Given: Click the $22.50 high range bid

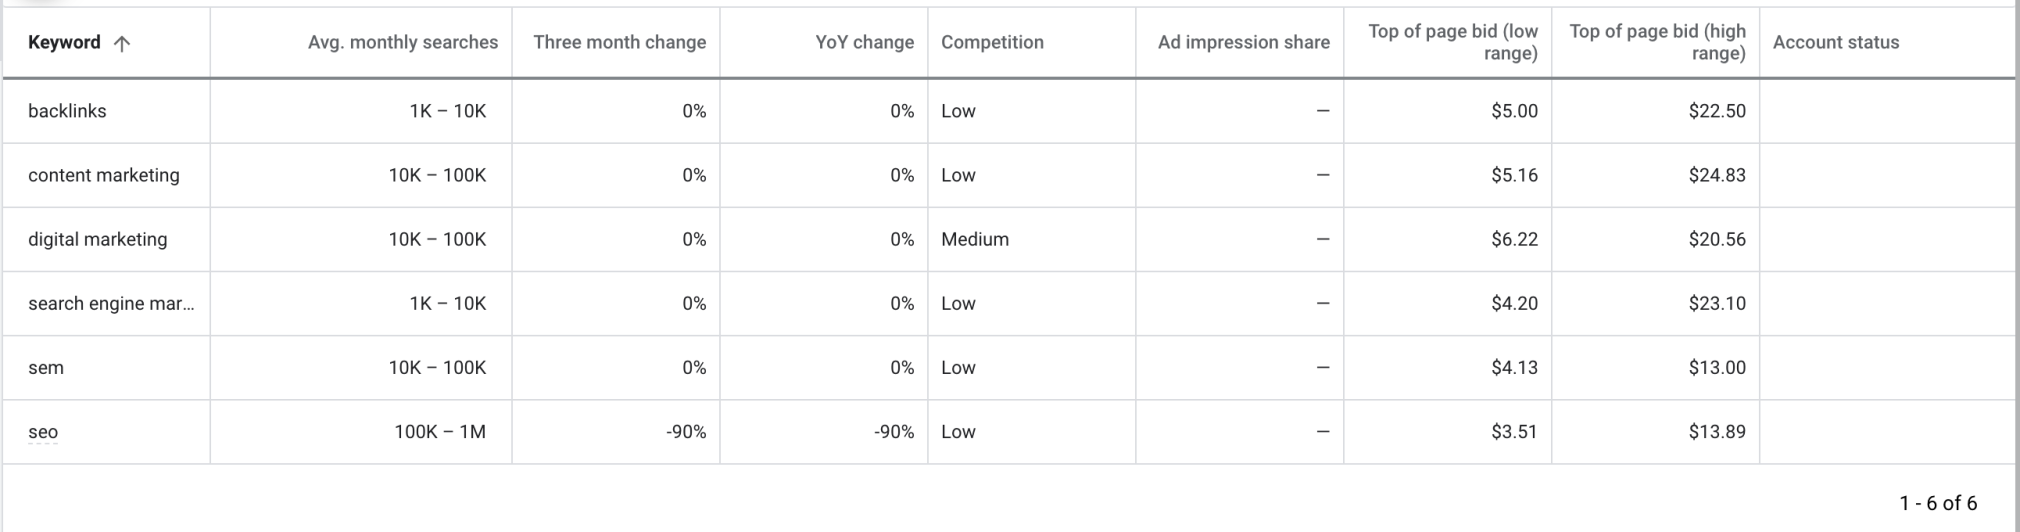Looking at the screenshot, I should (x=1717, y=111).
